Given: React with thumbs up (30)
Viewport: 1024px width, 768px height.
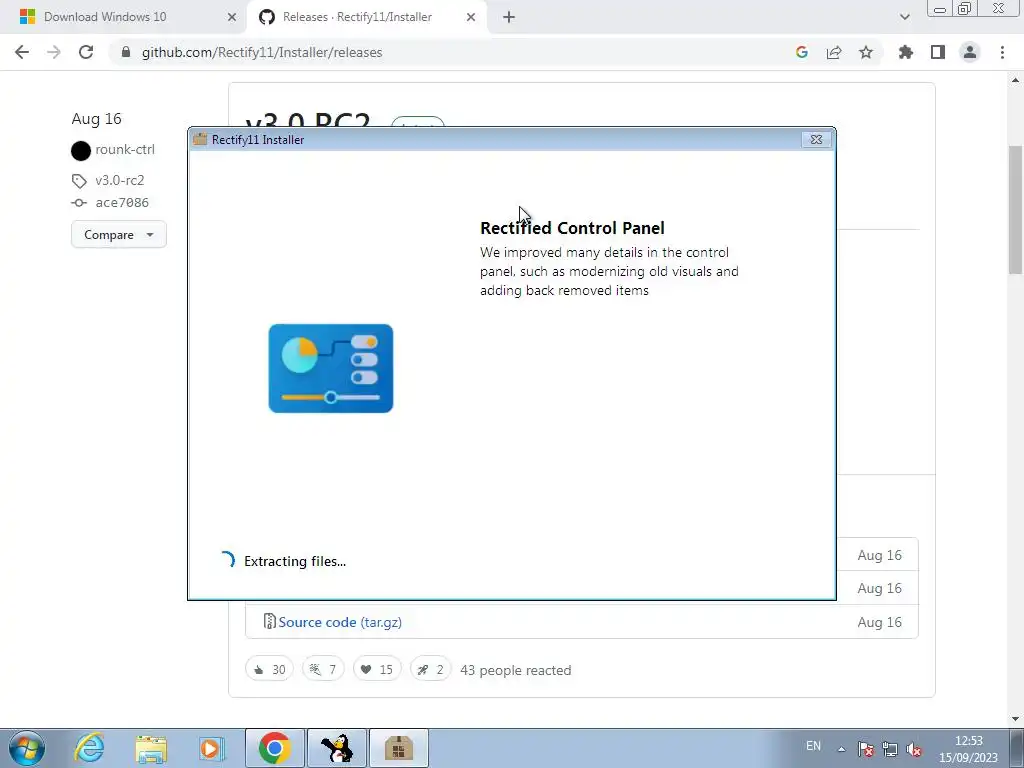Looking at the screenshot, I should click(269, 669).
